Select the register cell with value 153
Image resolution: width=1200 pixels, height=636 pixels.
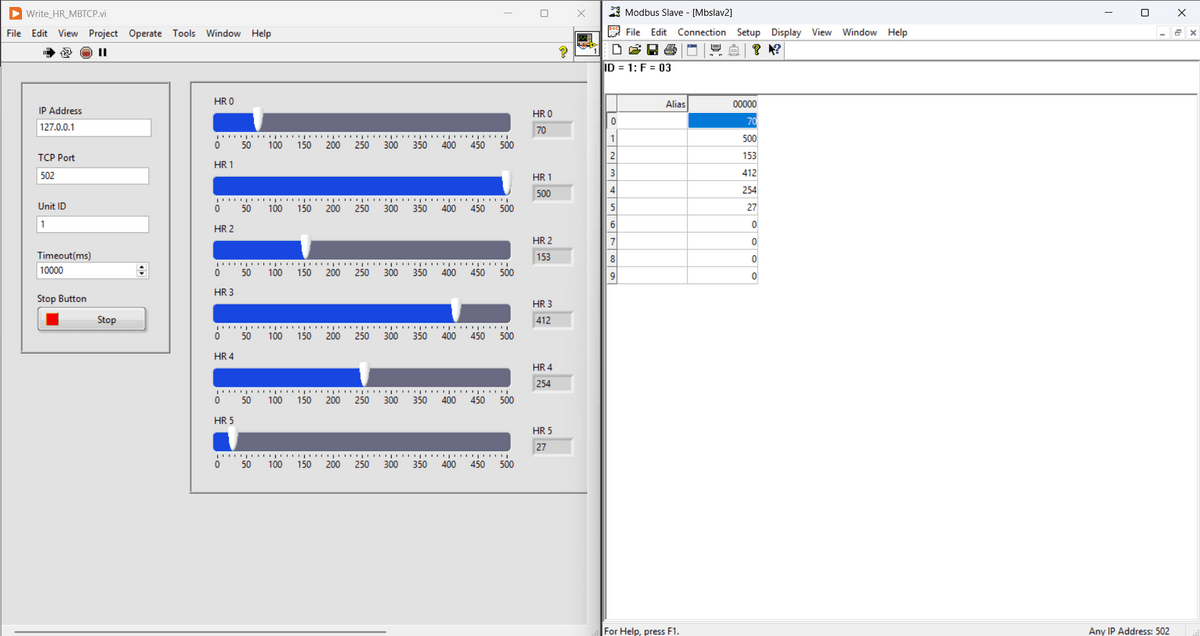(x=723, y=155)
